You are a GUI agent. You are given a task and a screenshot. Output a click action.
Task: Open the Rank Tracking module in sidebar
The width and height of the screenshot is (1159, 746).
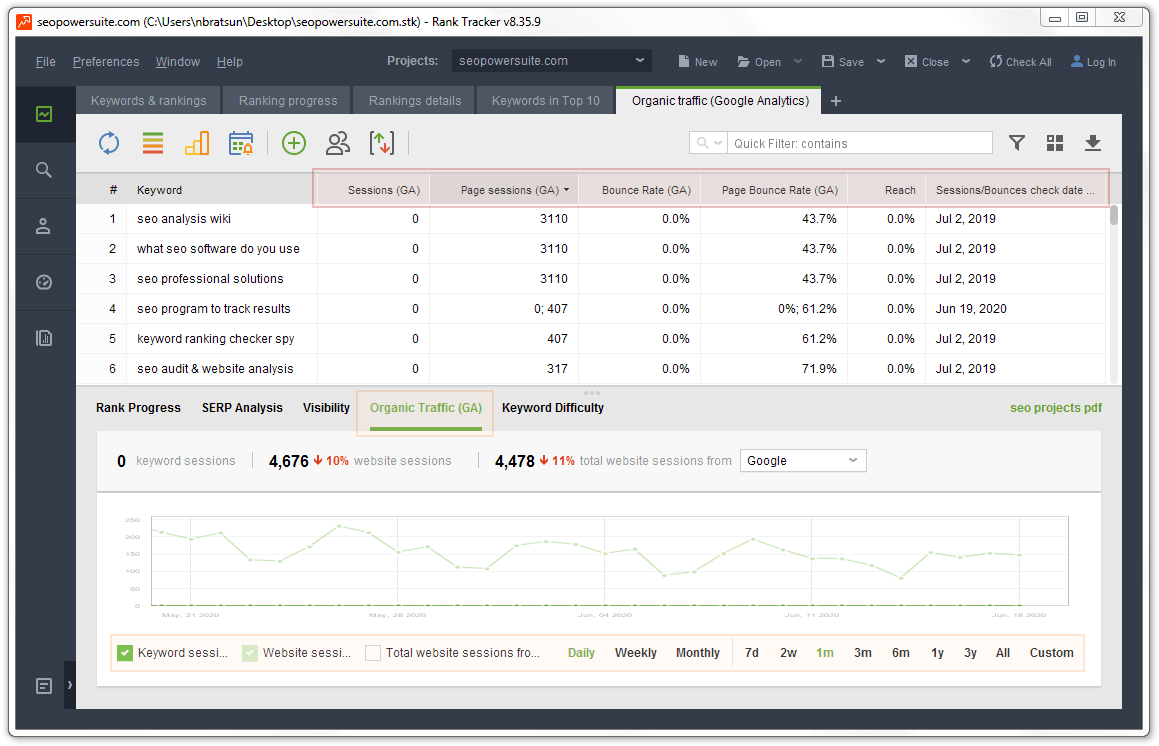(x=44, y=114)
